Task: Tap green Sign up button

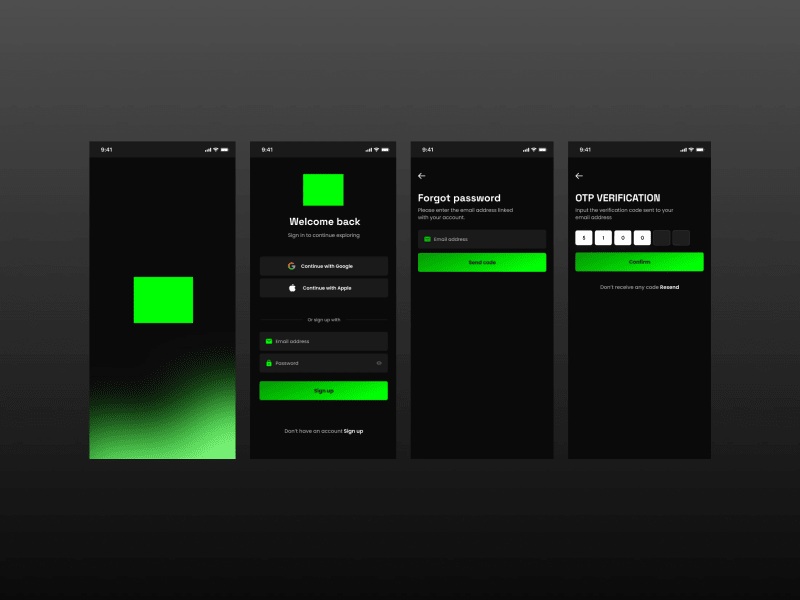Action: tap(323, 391)
